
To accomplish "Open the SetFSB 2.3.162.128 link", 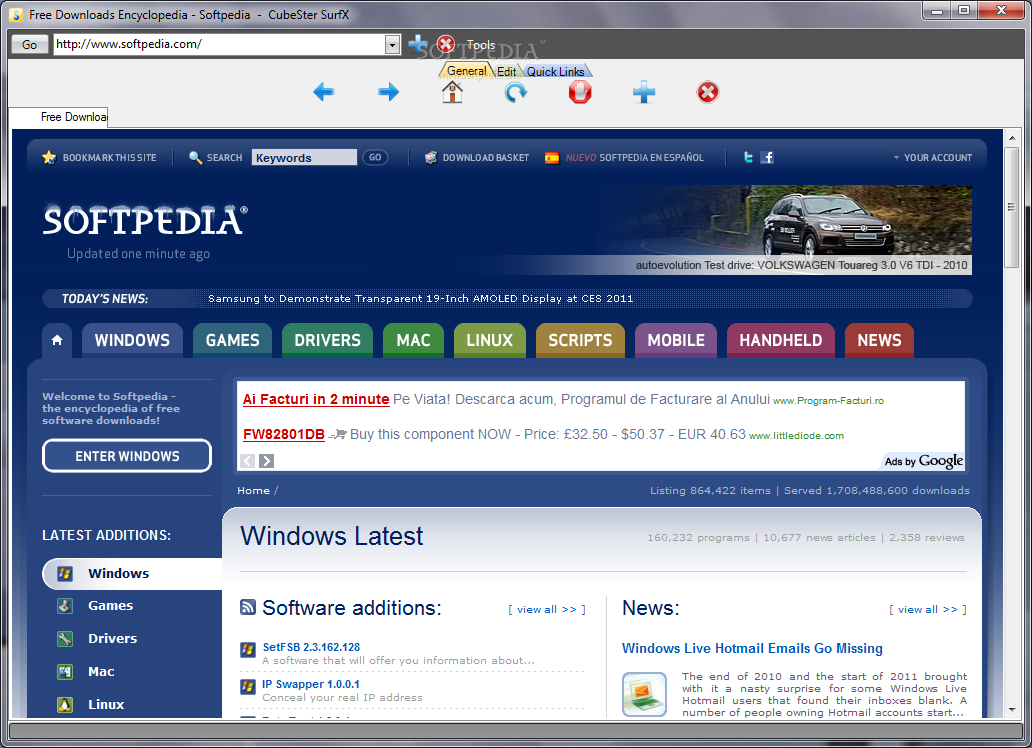I will coord(311,647).
